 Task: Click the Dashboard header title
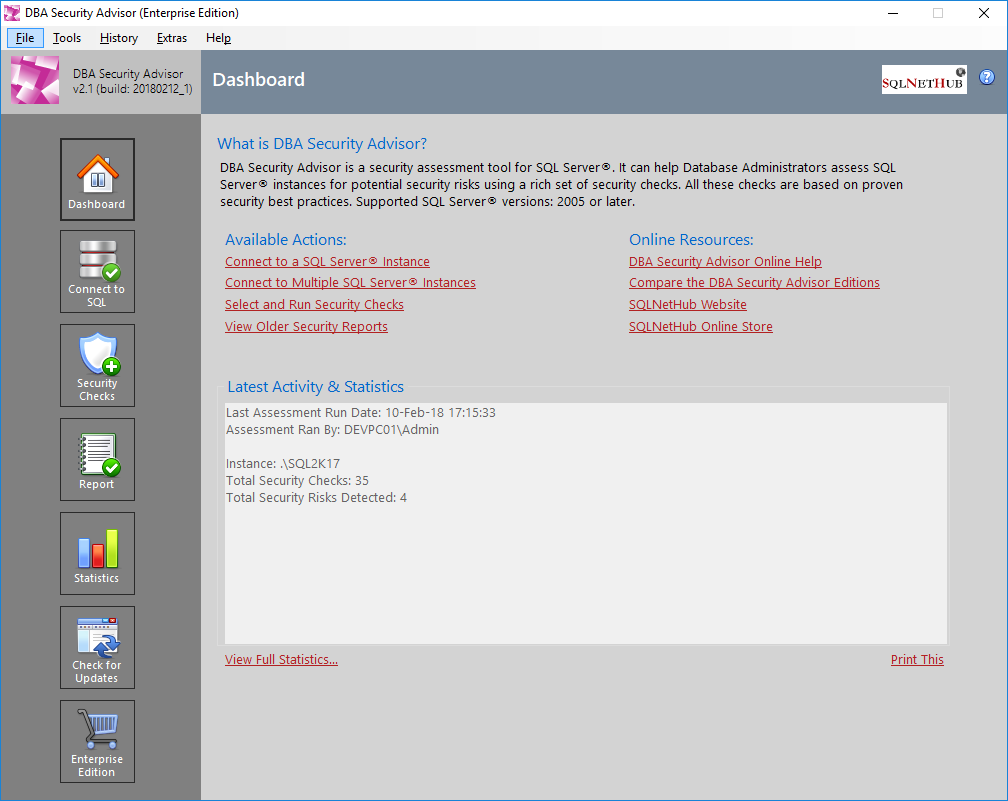point(258,80)
